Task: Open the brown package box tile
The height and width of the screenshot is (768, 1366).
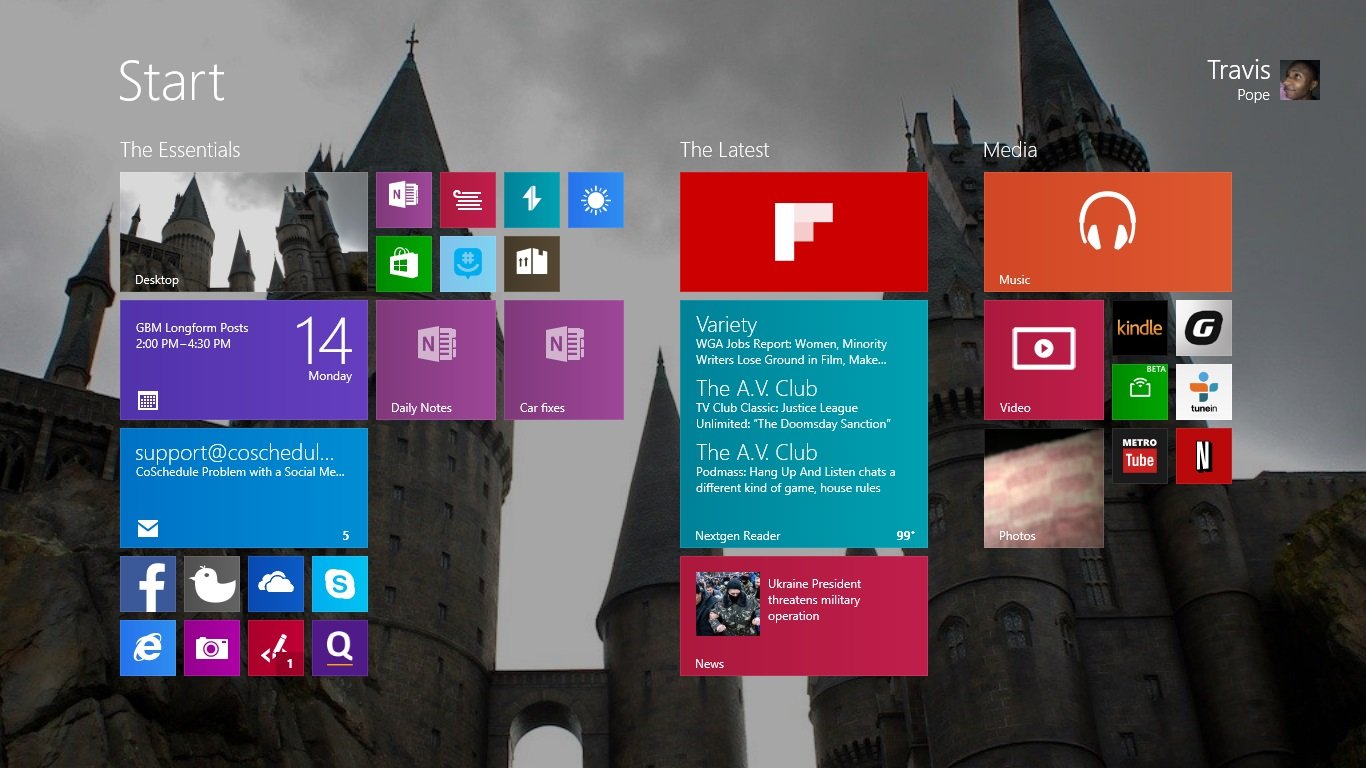Action: click(x=532, y=264)
